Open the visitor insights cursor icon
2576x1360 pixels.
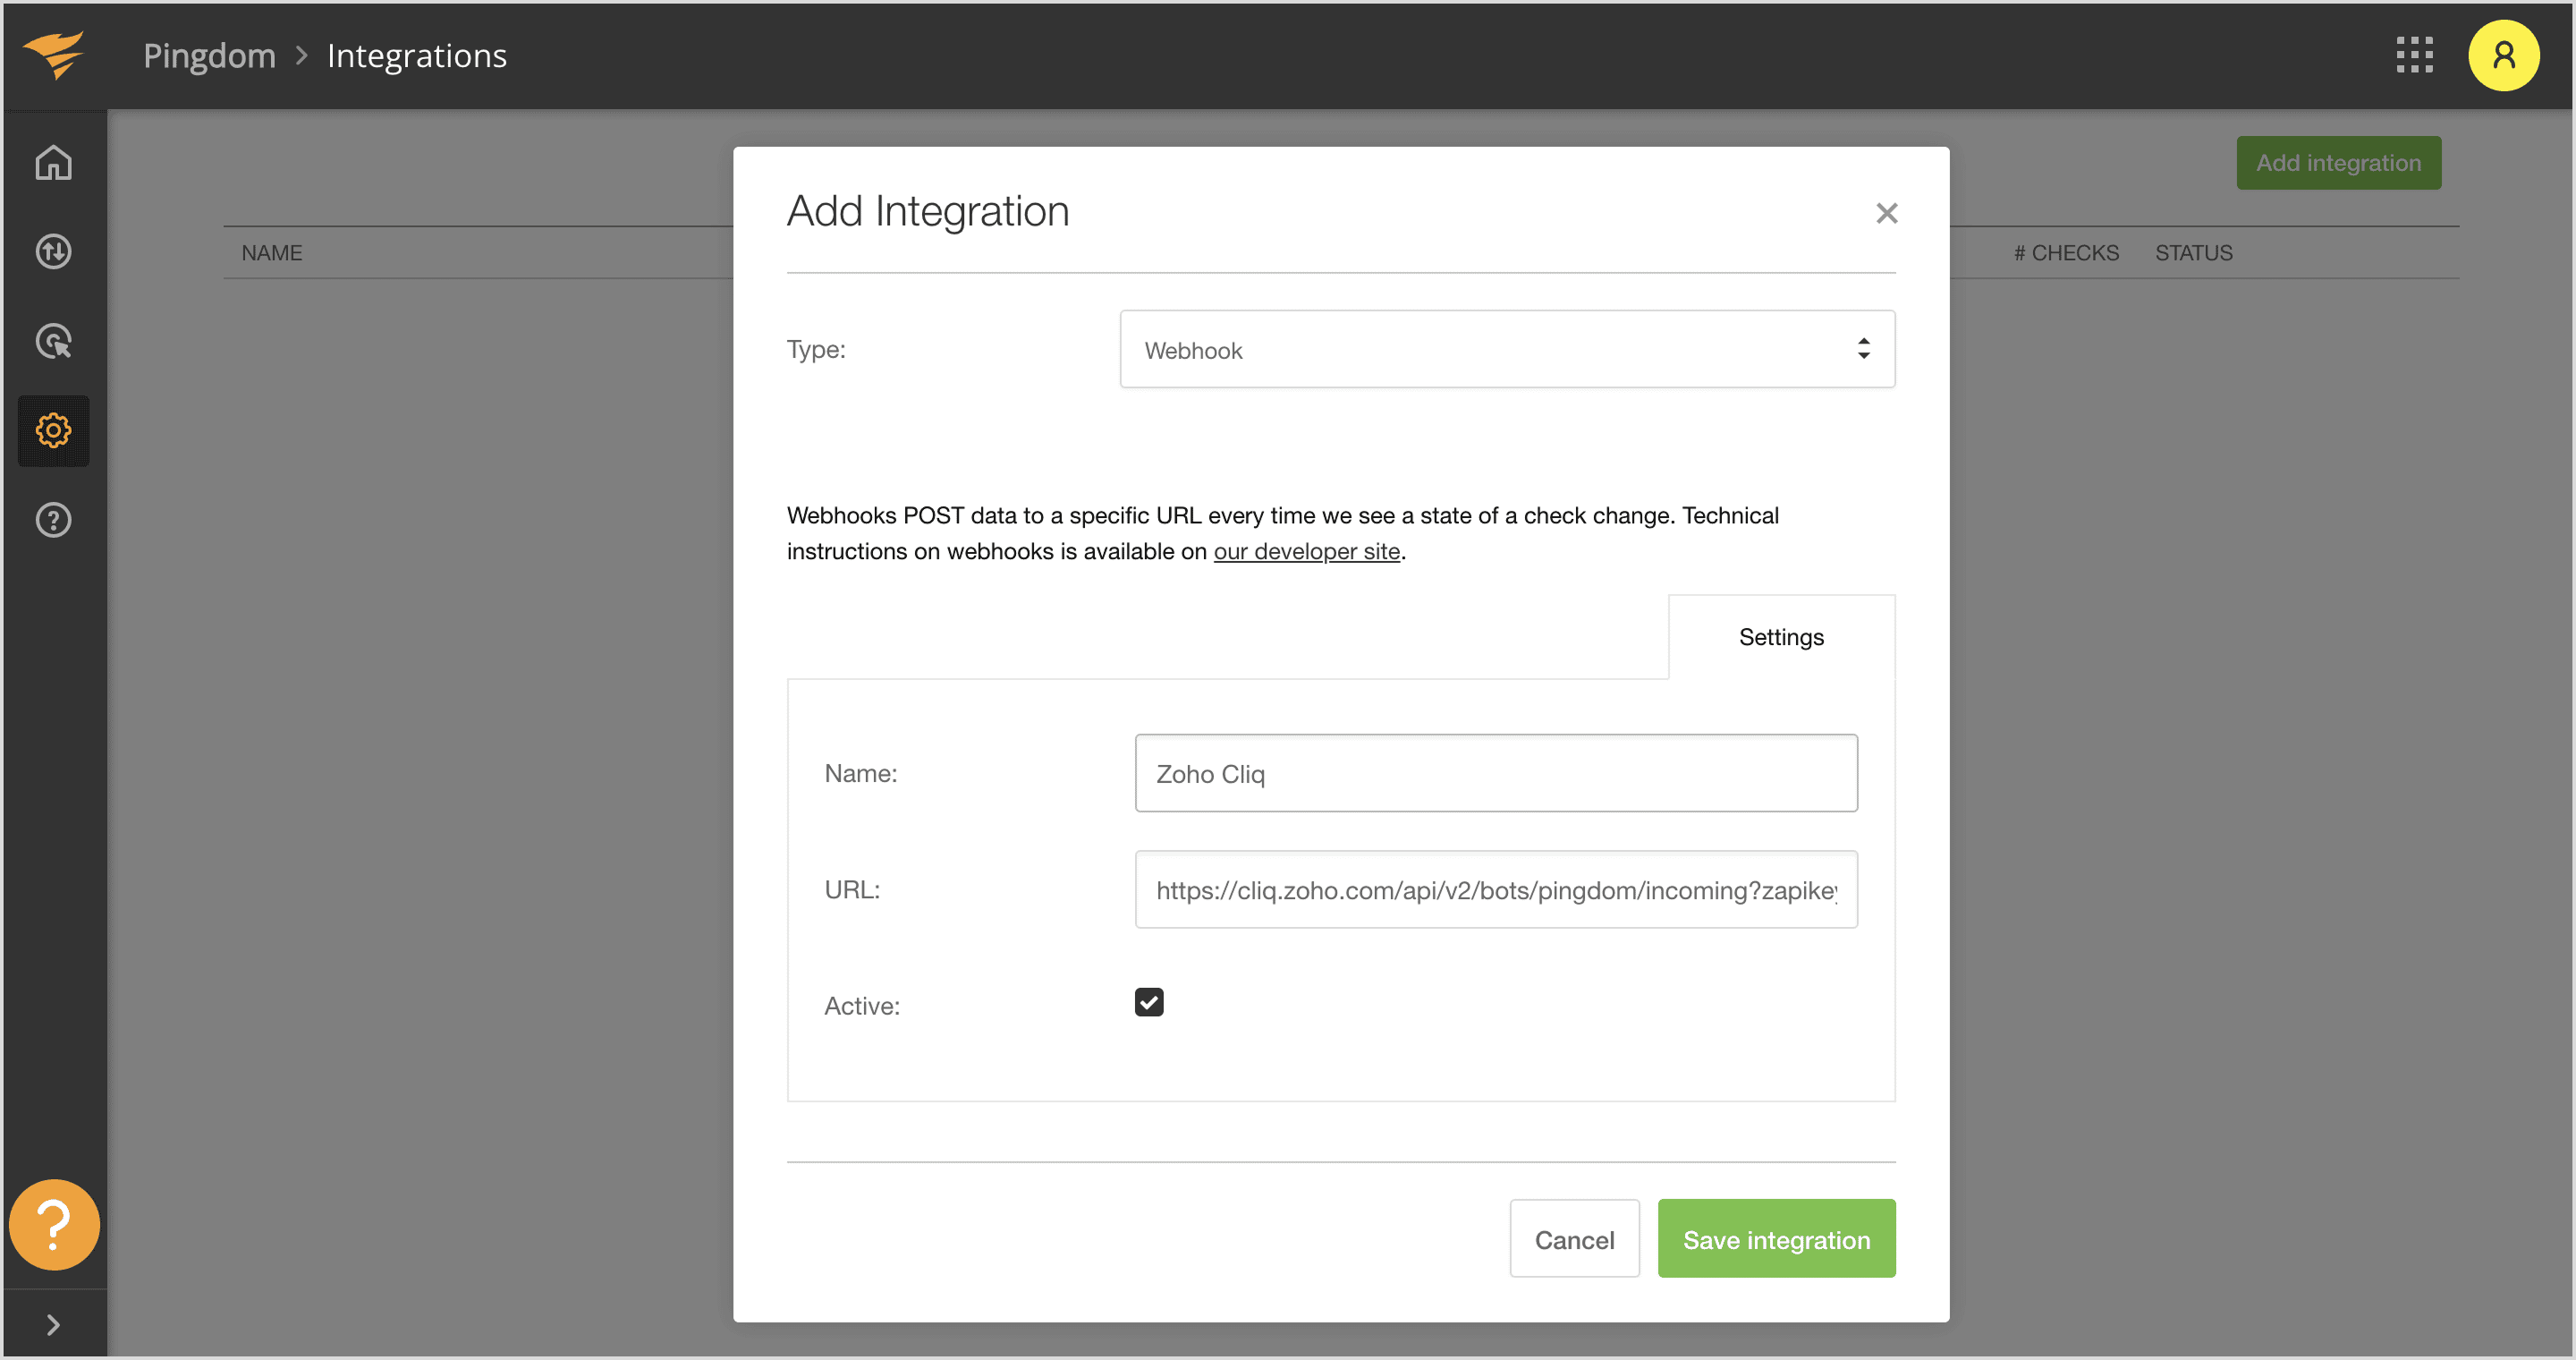click(53, 341)
